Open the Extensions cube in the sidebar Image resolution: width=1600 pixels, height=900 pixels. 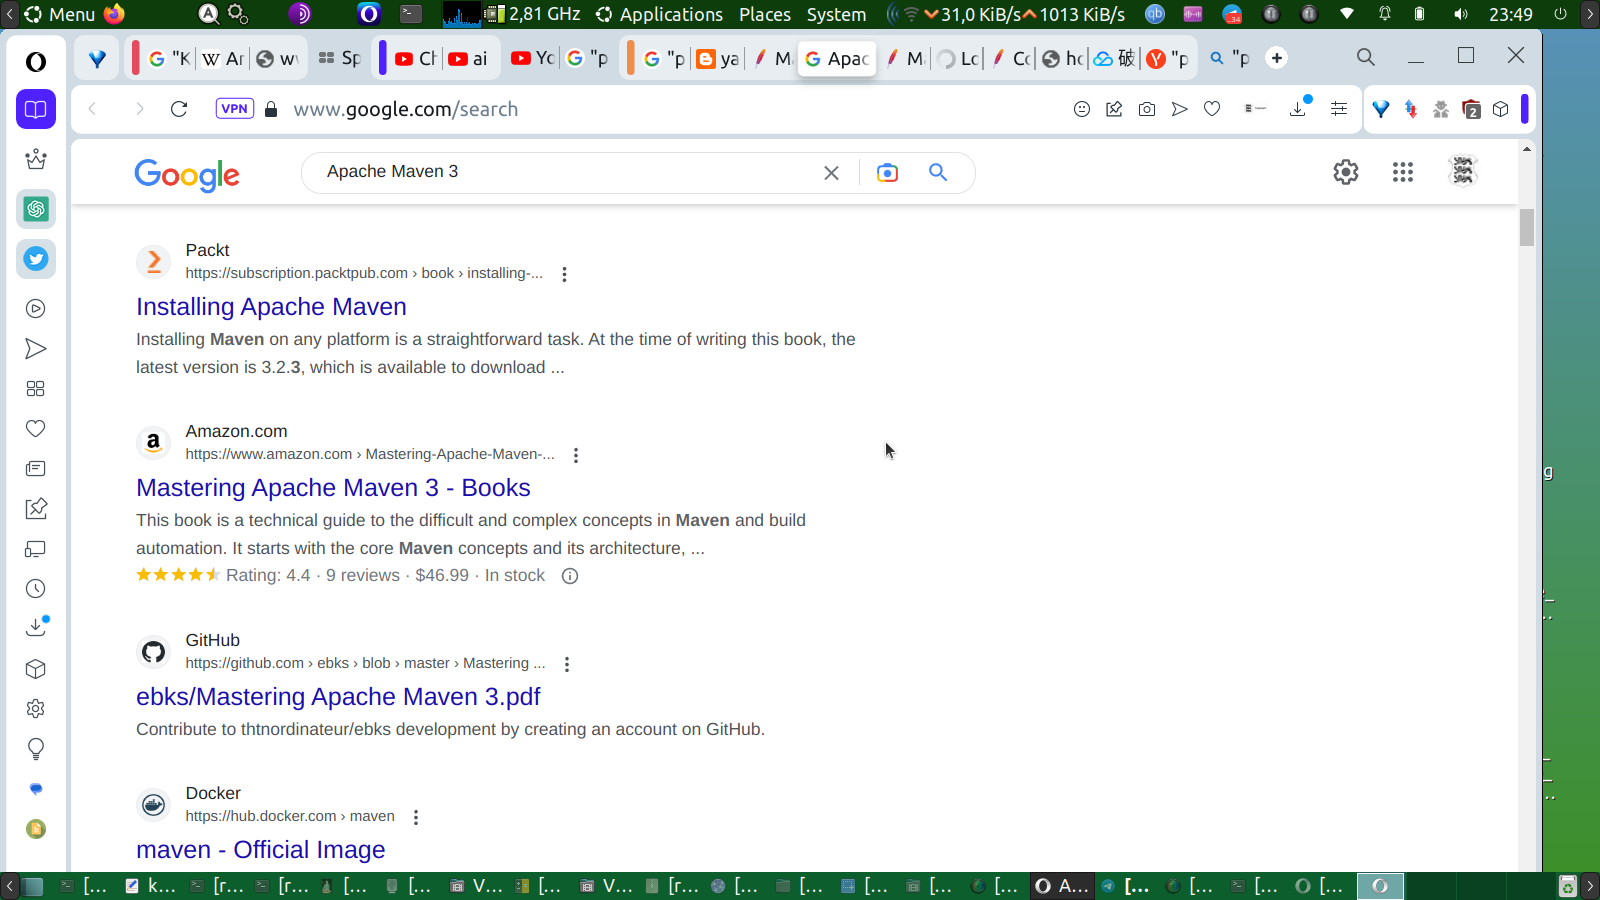pyautogui.click(x=36, y=669)
